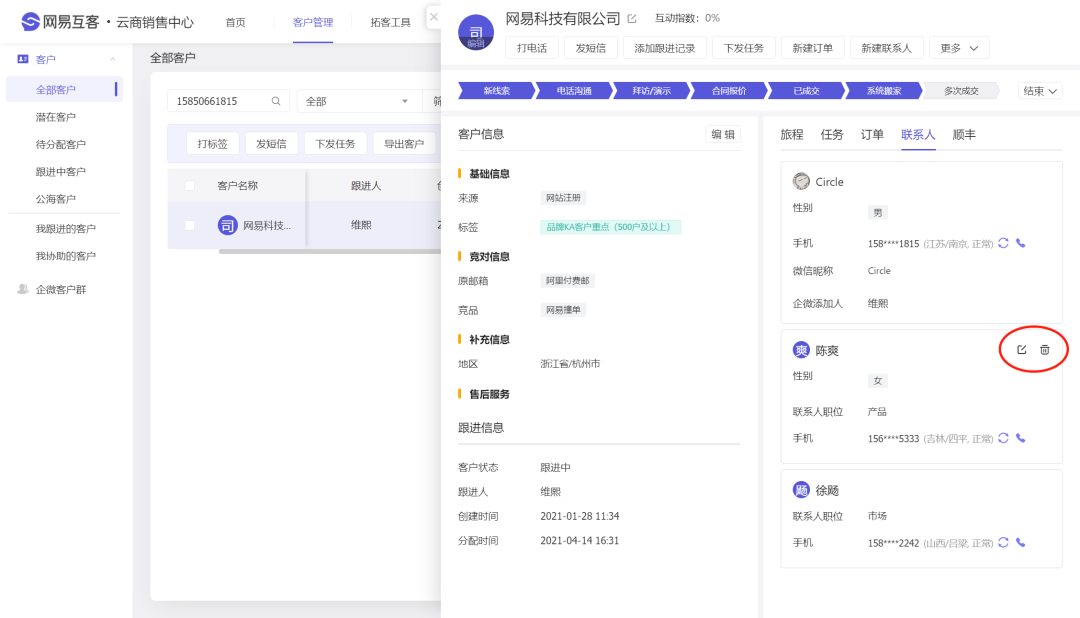Switch to the 订单 tab
The image size is (1080, 618).
(872, 134)
